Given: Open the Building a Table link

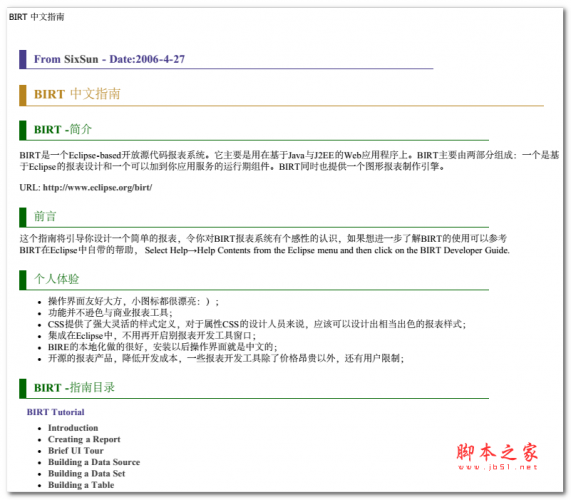Looking at the screenshot, I should click(81, 485).
